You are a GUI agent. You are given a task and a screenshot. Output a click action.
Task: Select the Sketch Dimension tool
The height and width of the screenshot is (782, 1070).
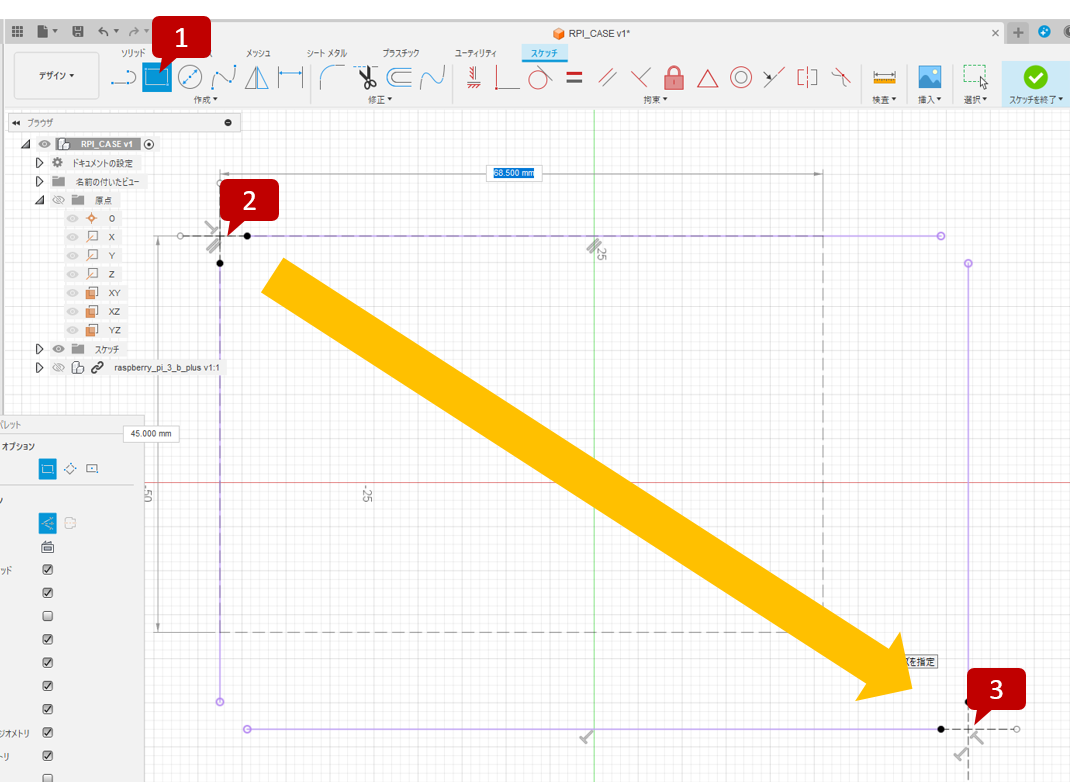[x=291, y=77]
